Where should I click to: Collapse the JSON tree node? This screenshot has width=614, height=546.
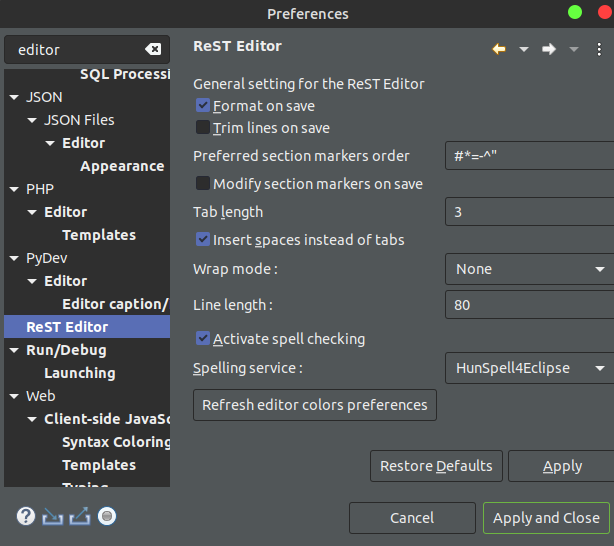coord(14,97)
